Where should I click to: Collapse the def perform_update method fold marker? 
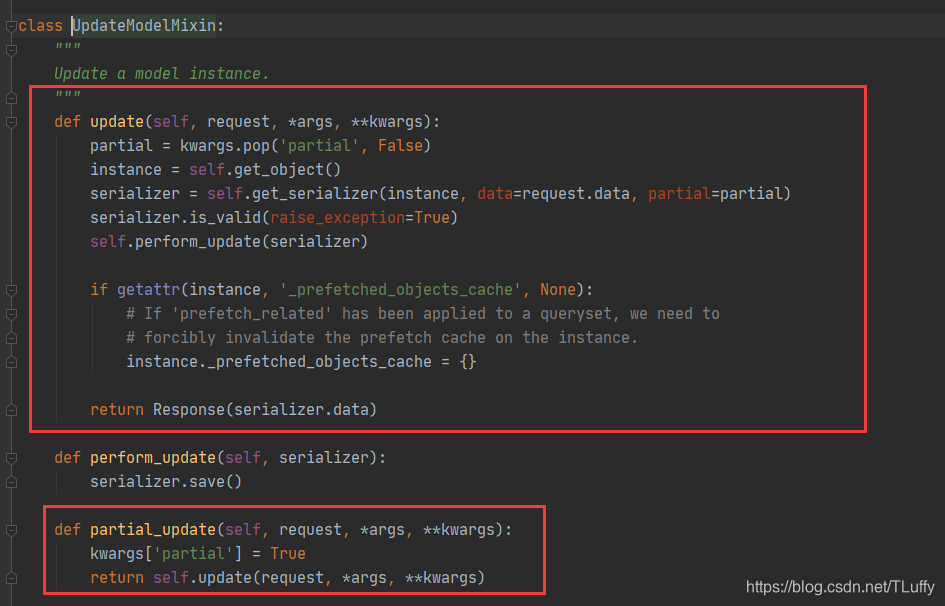coord(11,458)
